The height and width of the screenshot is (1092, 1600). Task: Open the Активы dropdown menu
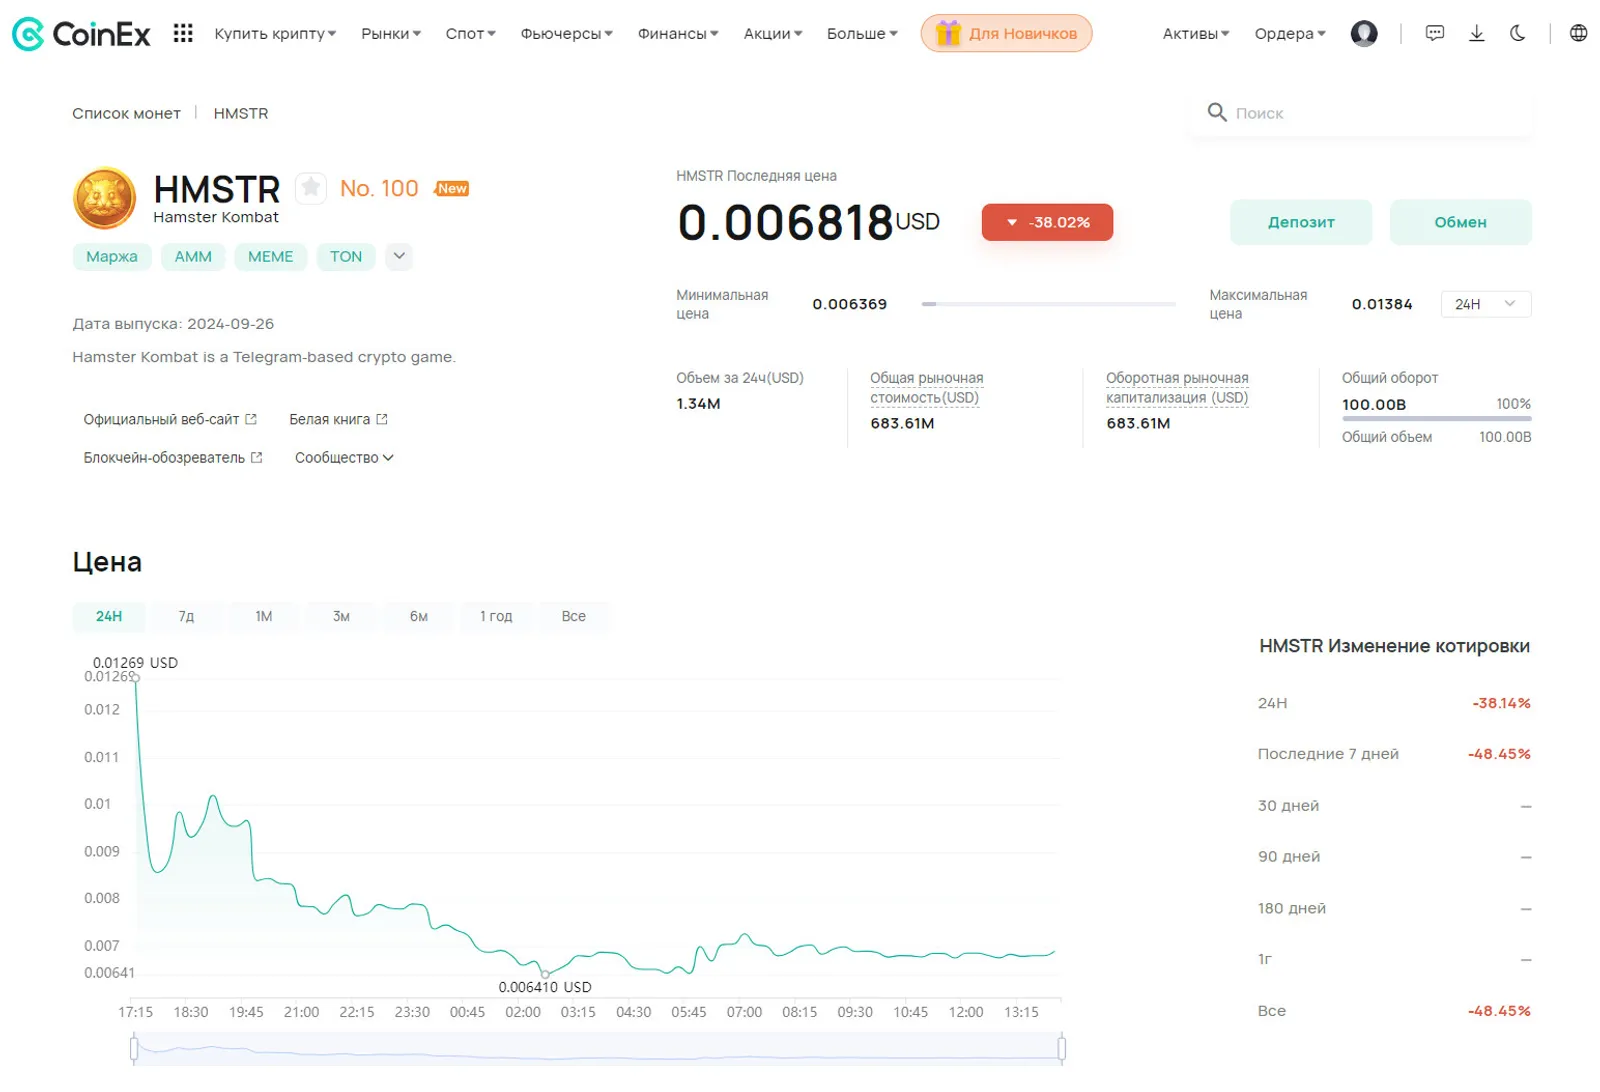[x=1196, y=34]
